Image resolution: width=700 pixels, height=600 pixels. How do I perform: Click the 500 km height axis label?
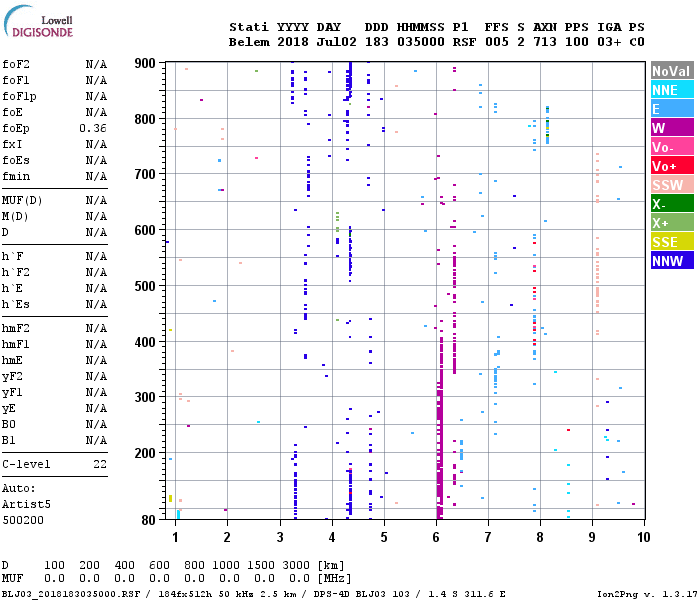click(145, 286)
